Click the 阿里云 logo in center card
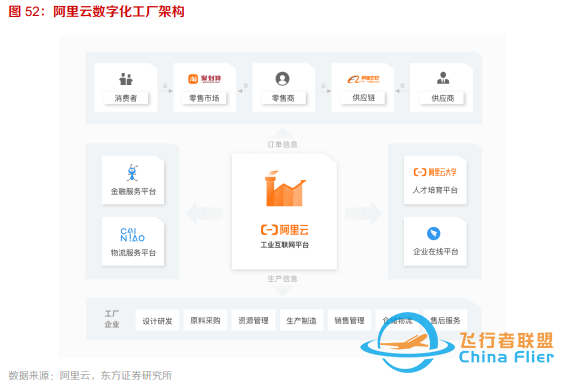 pyautogui.click(x=285, y=229)
